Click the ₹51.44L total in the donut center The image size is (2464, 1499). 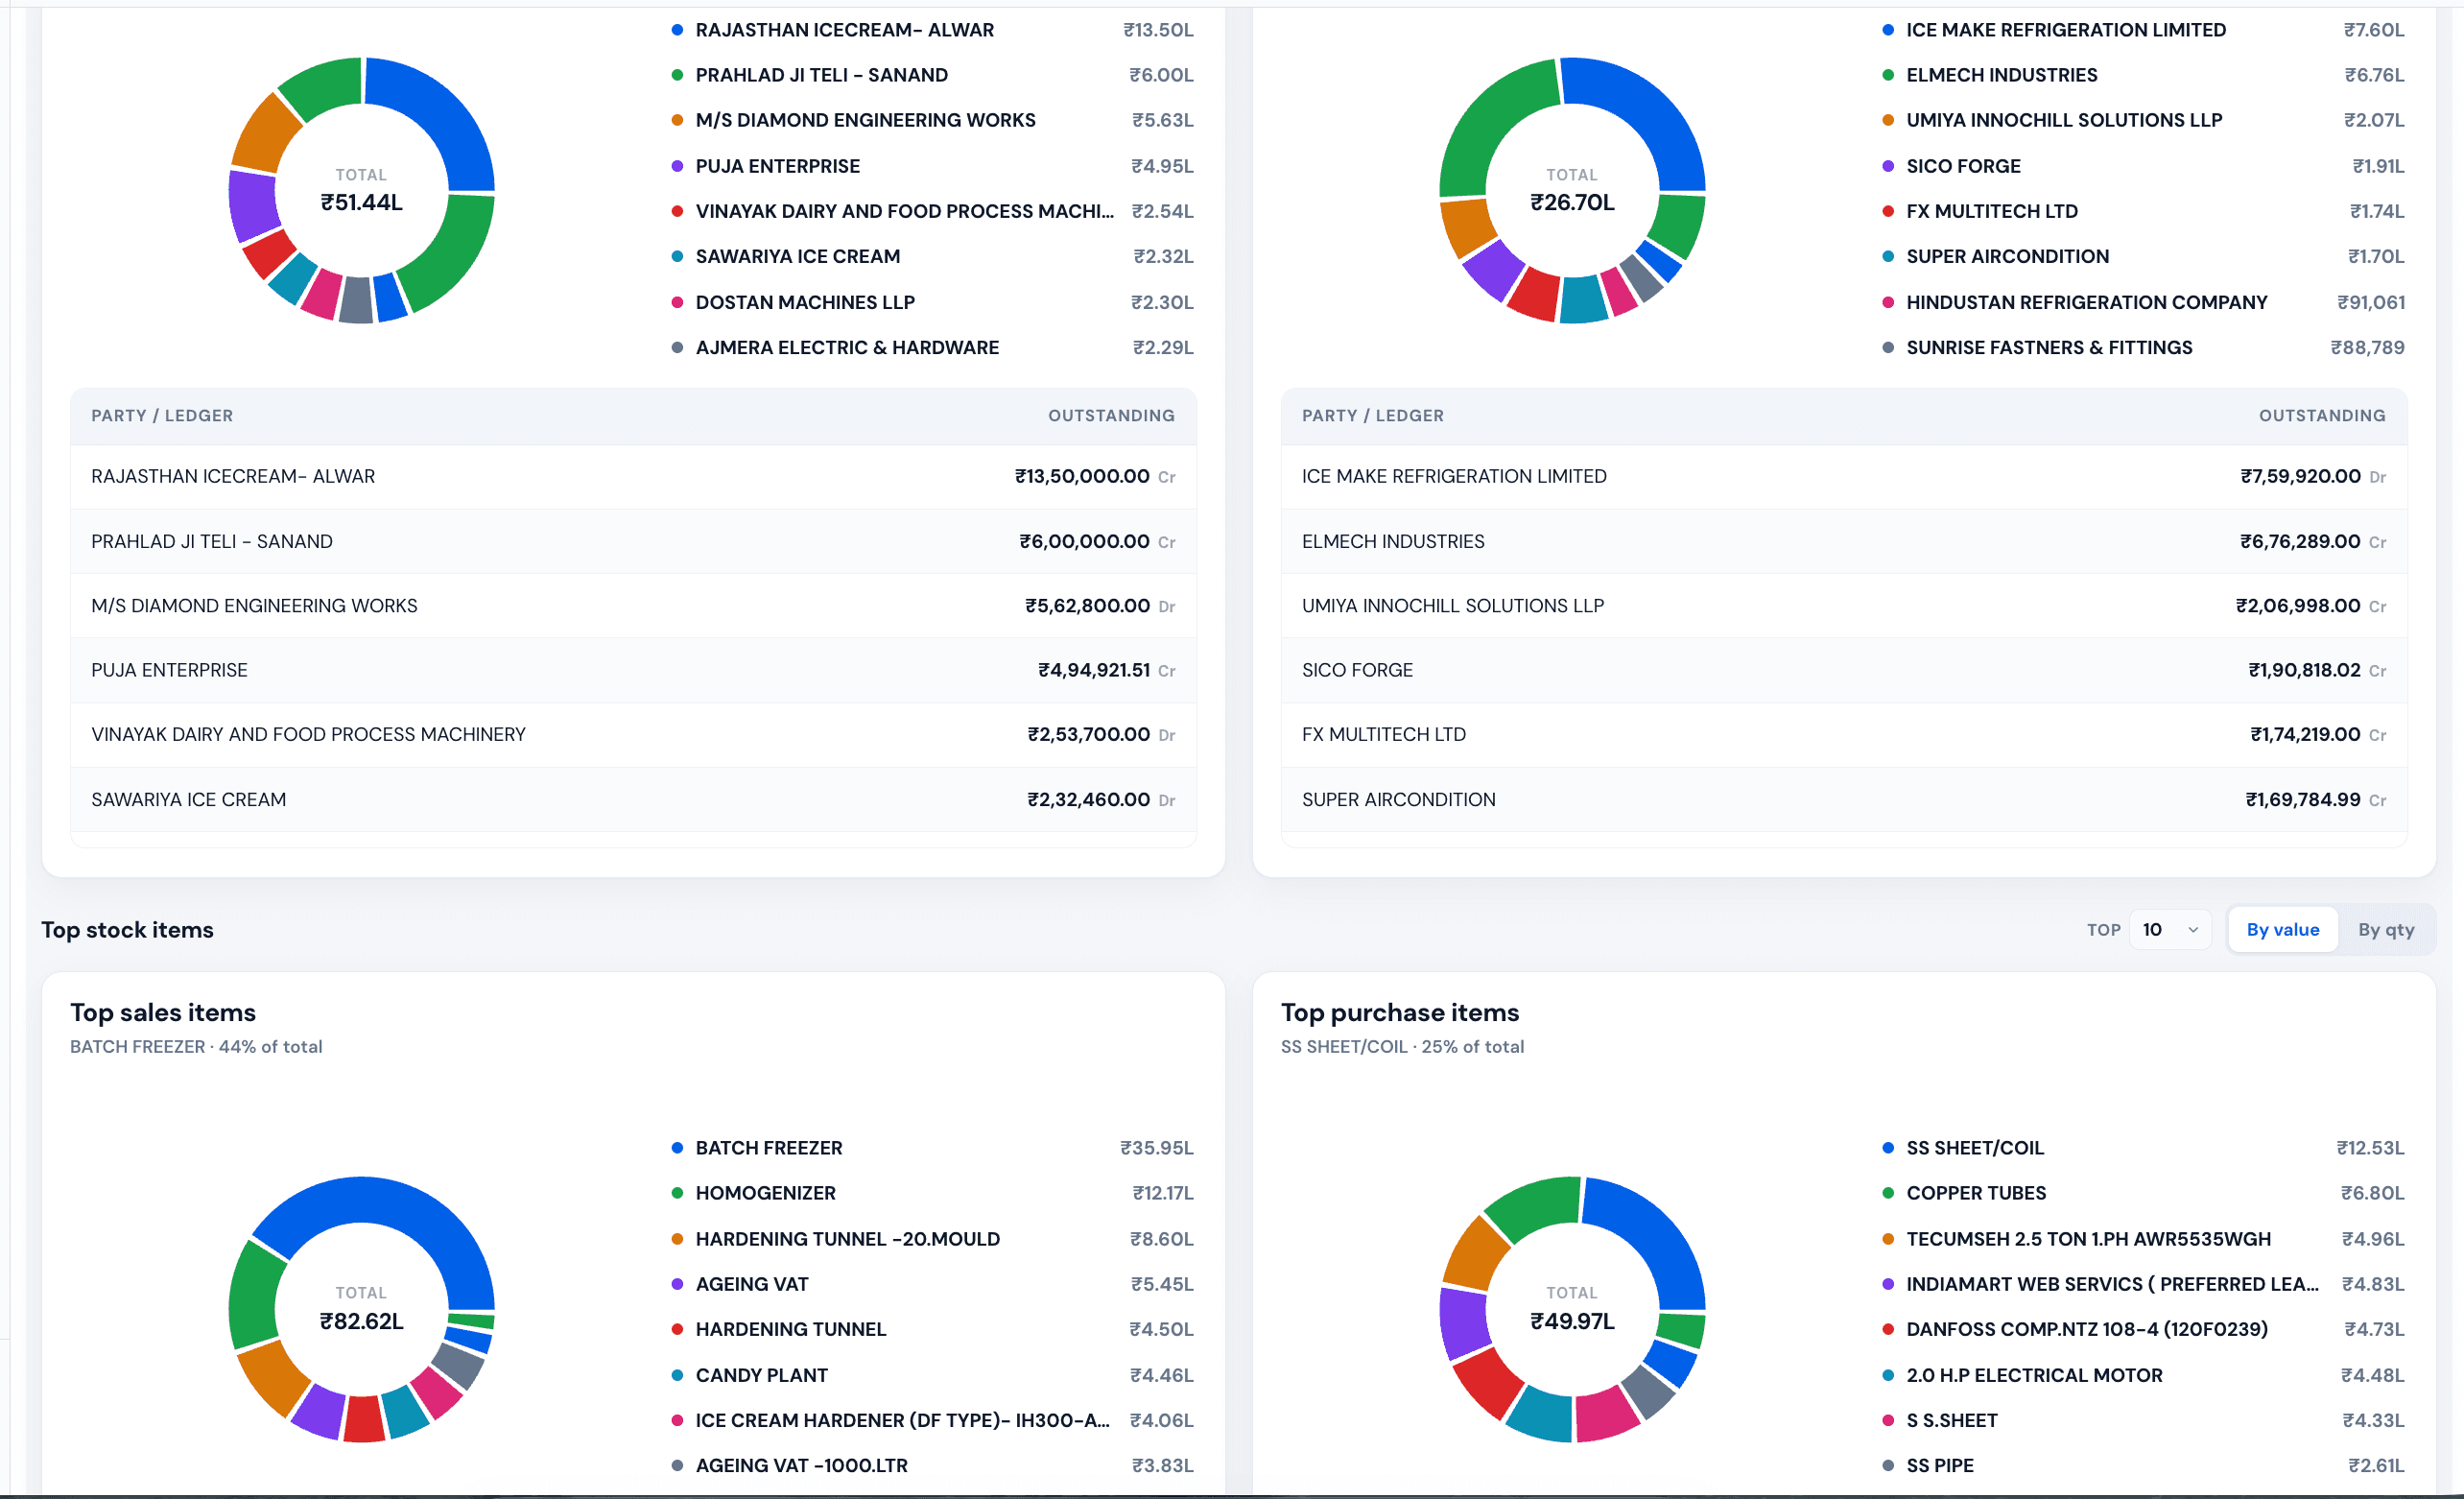click(361, 202)
